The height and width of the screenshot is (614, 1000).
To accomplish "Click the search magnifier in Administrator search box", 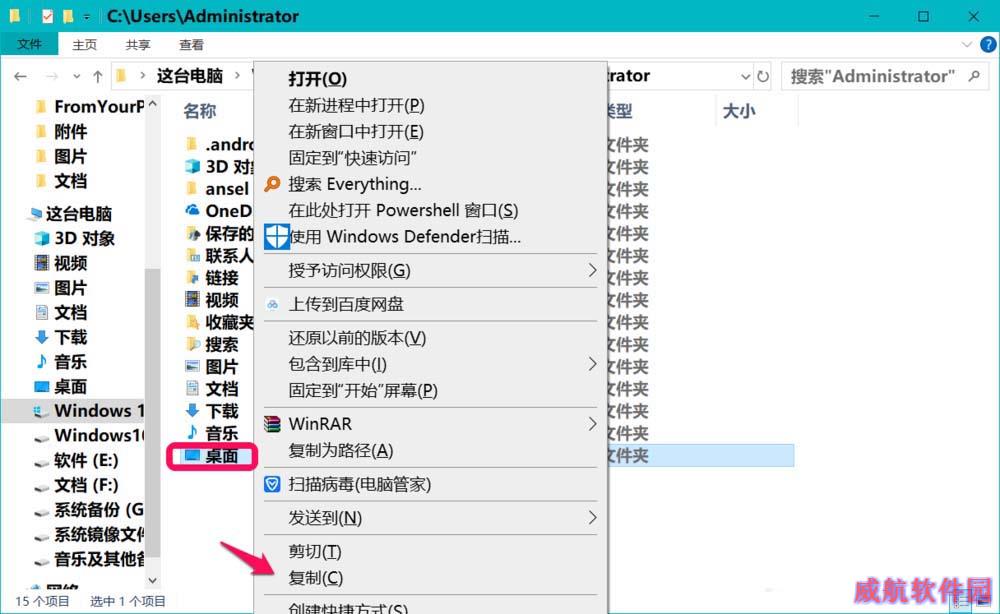I will click(974, 77).
